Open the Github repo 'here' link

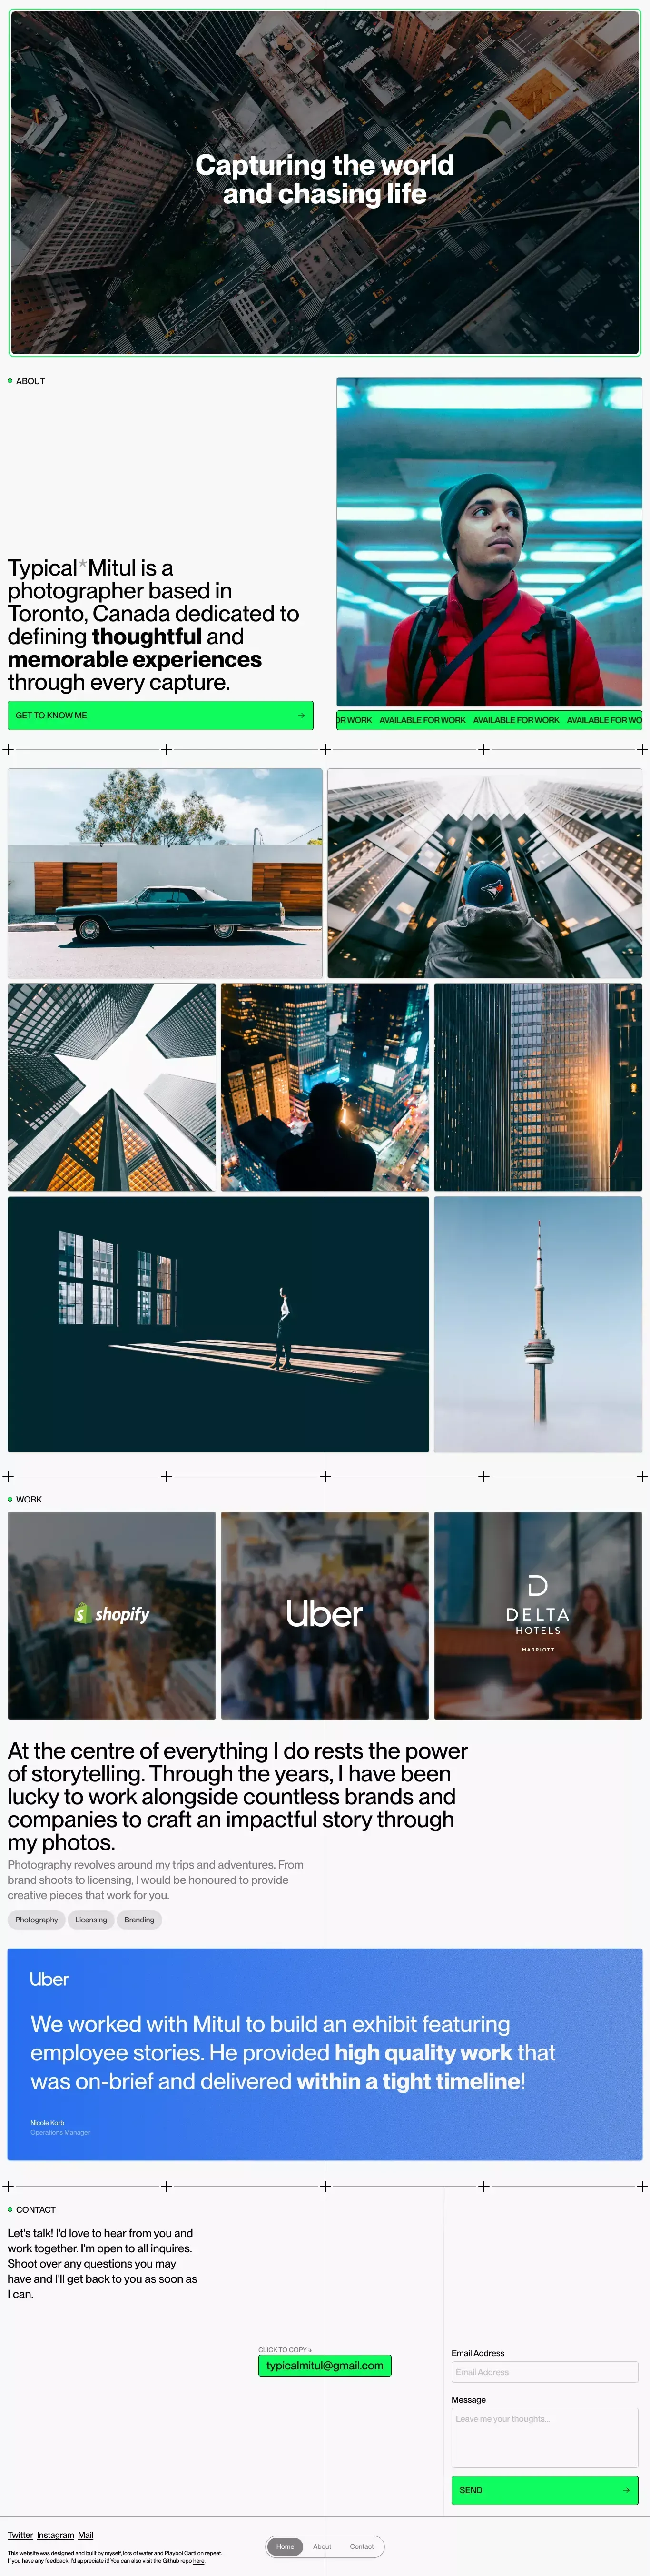199,2560
